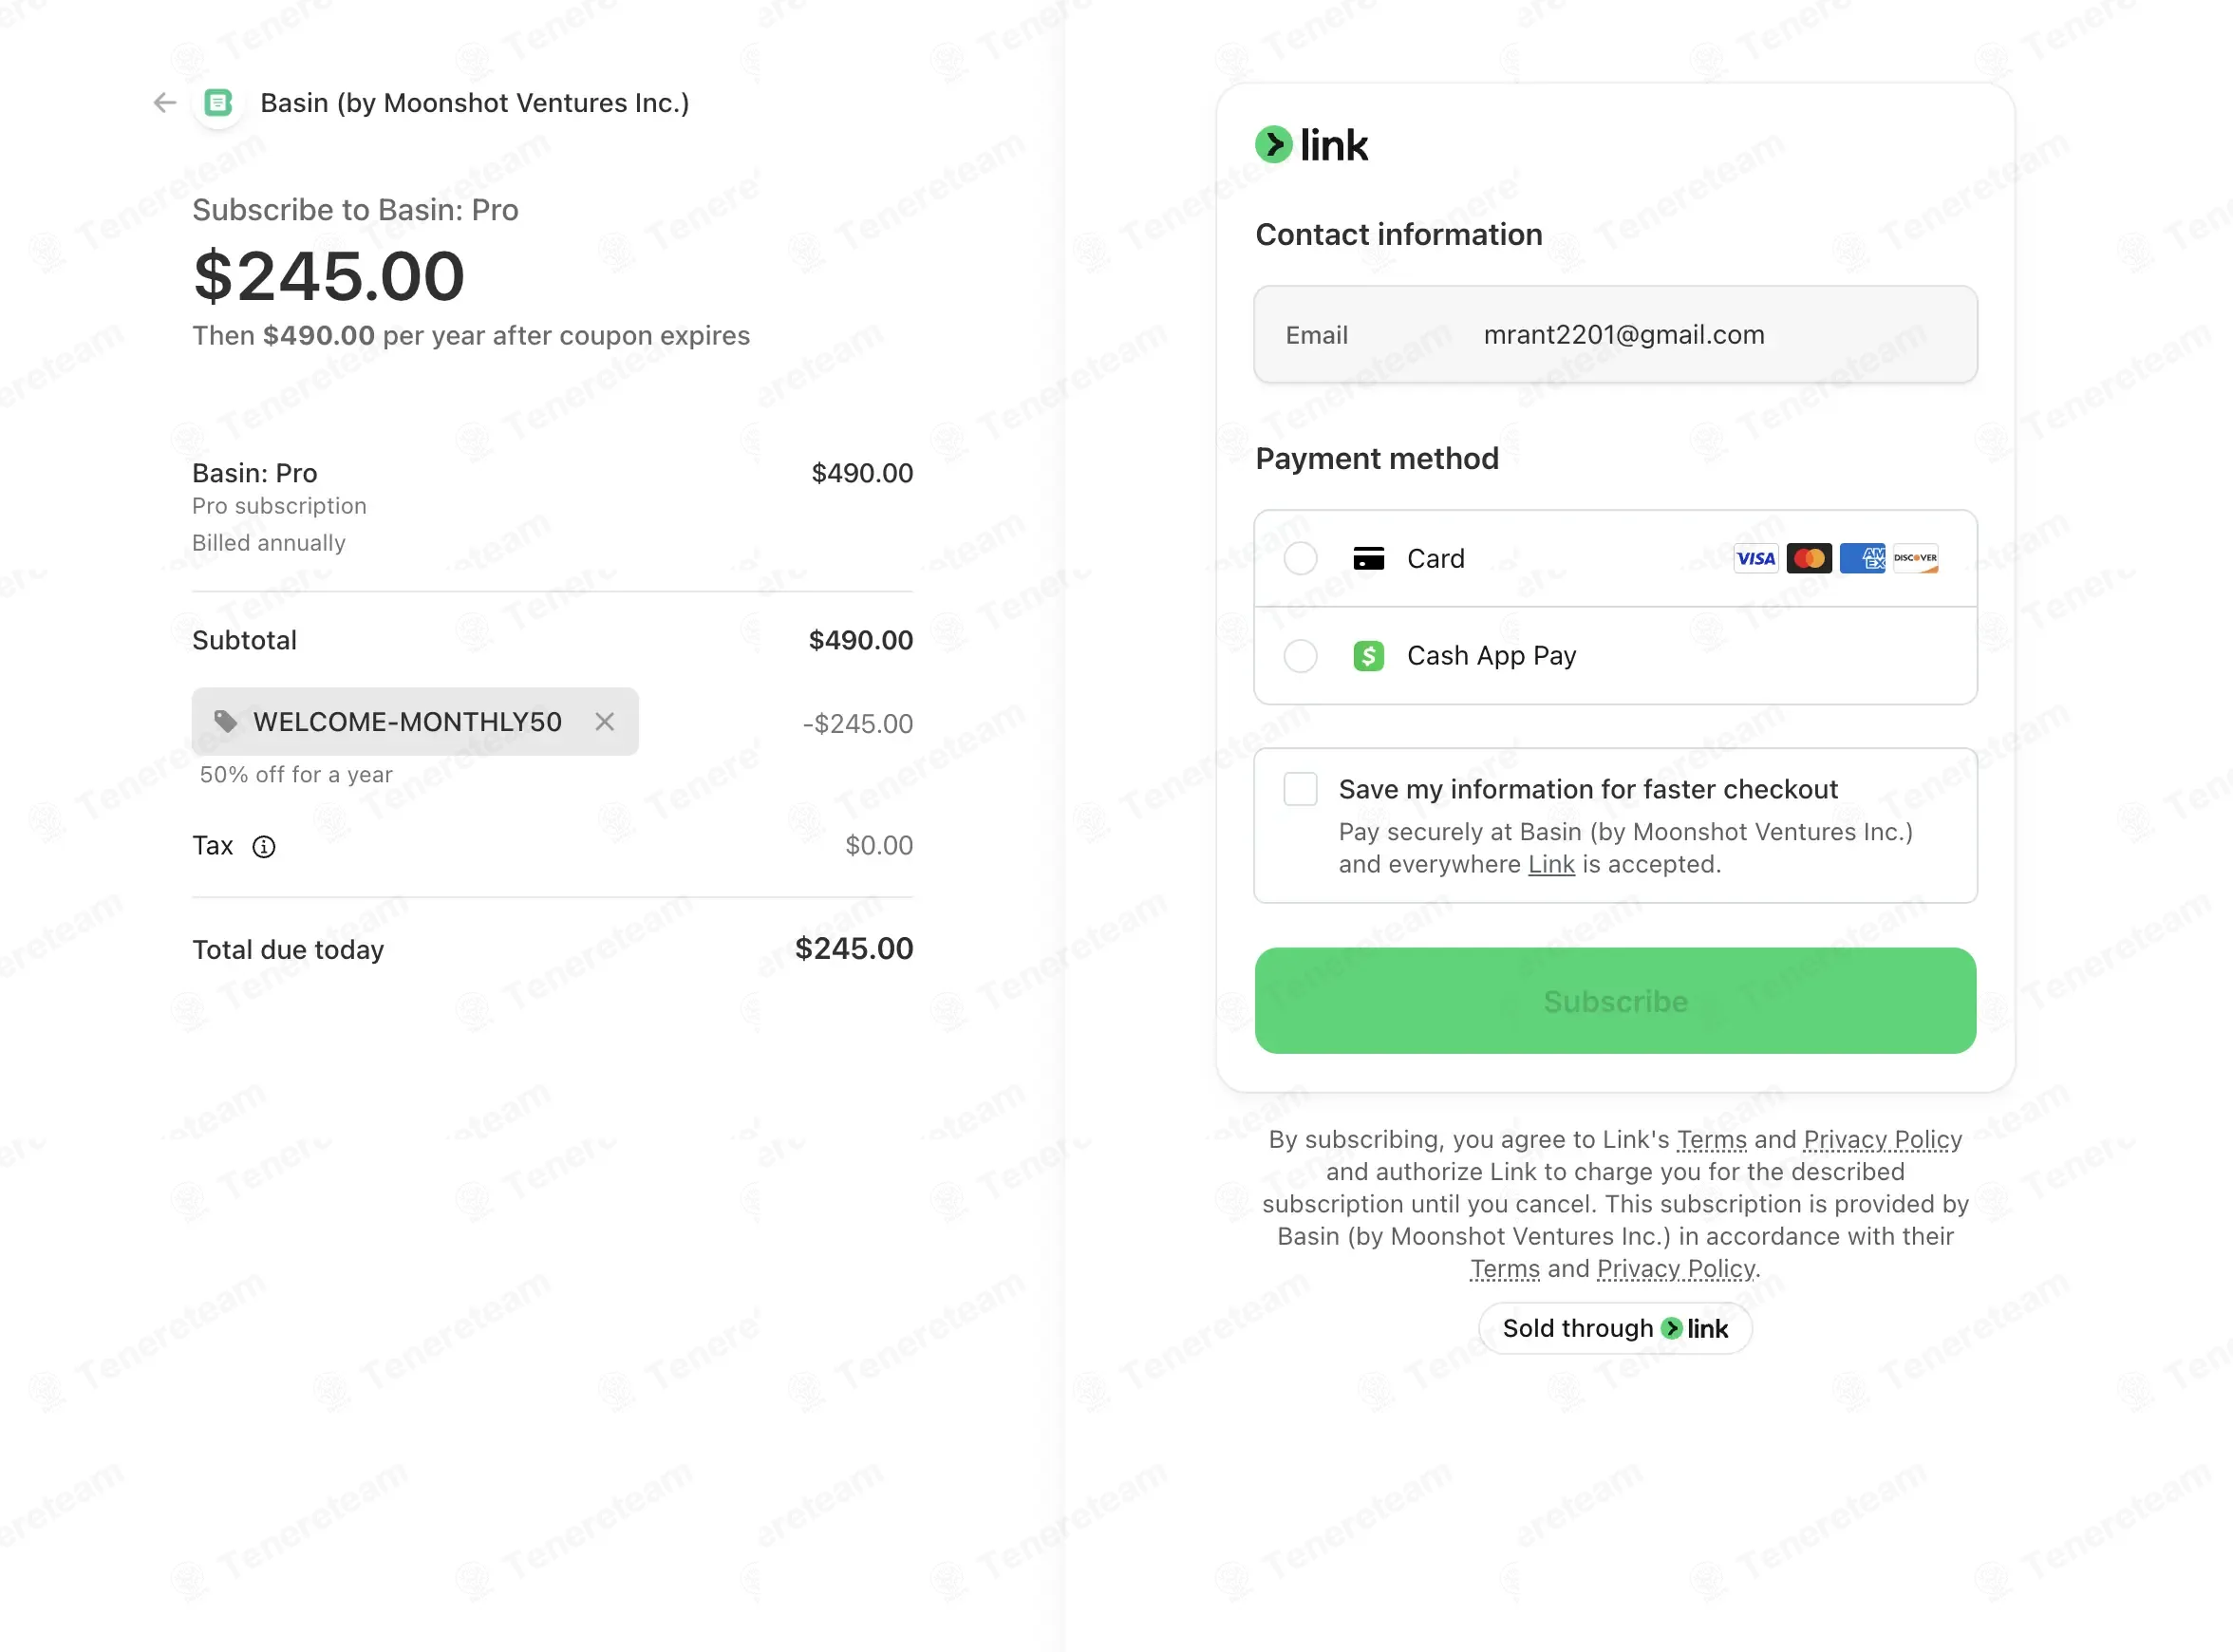Click the black card icon
2233x1652 pixels.
click(x=1368, y=558)
